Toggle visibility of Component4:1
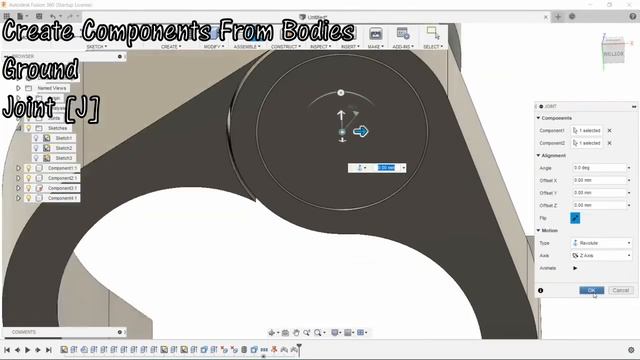Viewport: 640px width, 360px height. pos(29,198)
